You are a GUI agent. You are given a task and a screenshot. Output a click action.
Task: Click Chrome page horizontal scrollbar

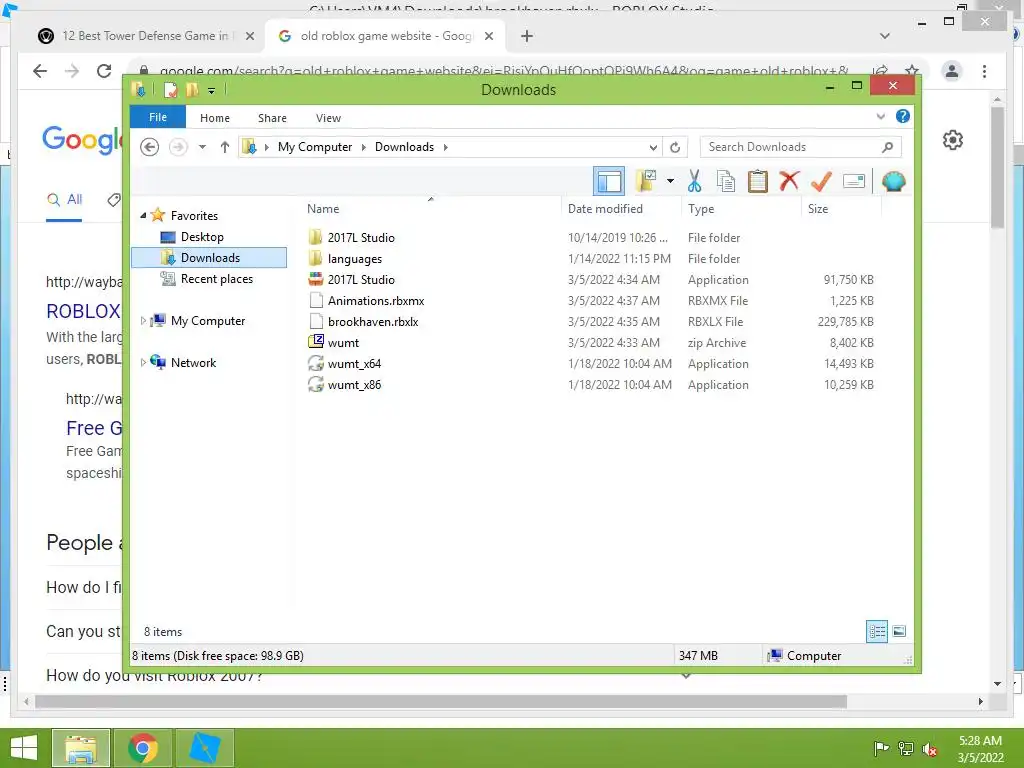click(x=441, y=701)
